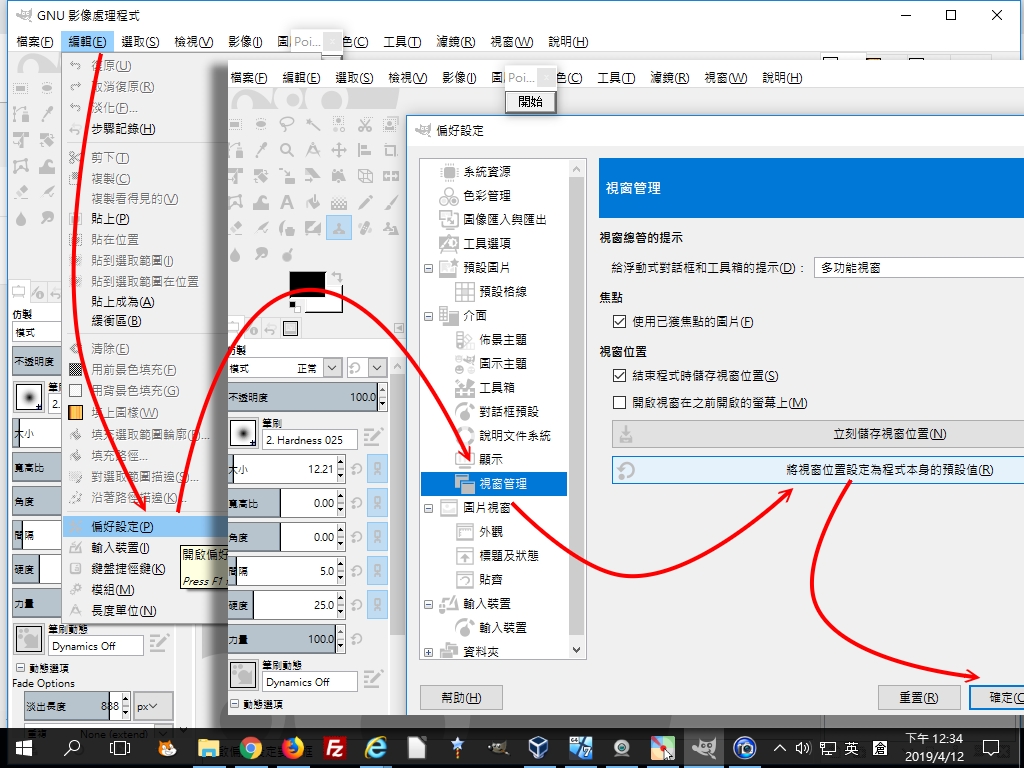Image resolution: width=1024 pixels, height=768 pixels.
Task: Choose 鍵盤捷徑鍵(K) from Edit menu
Action: click(128, 569)
